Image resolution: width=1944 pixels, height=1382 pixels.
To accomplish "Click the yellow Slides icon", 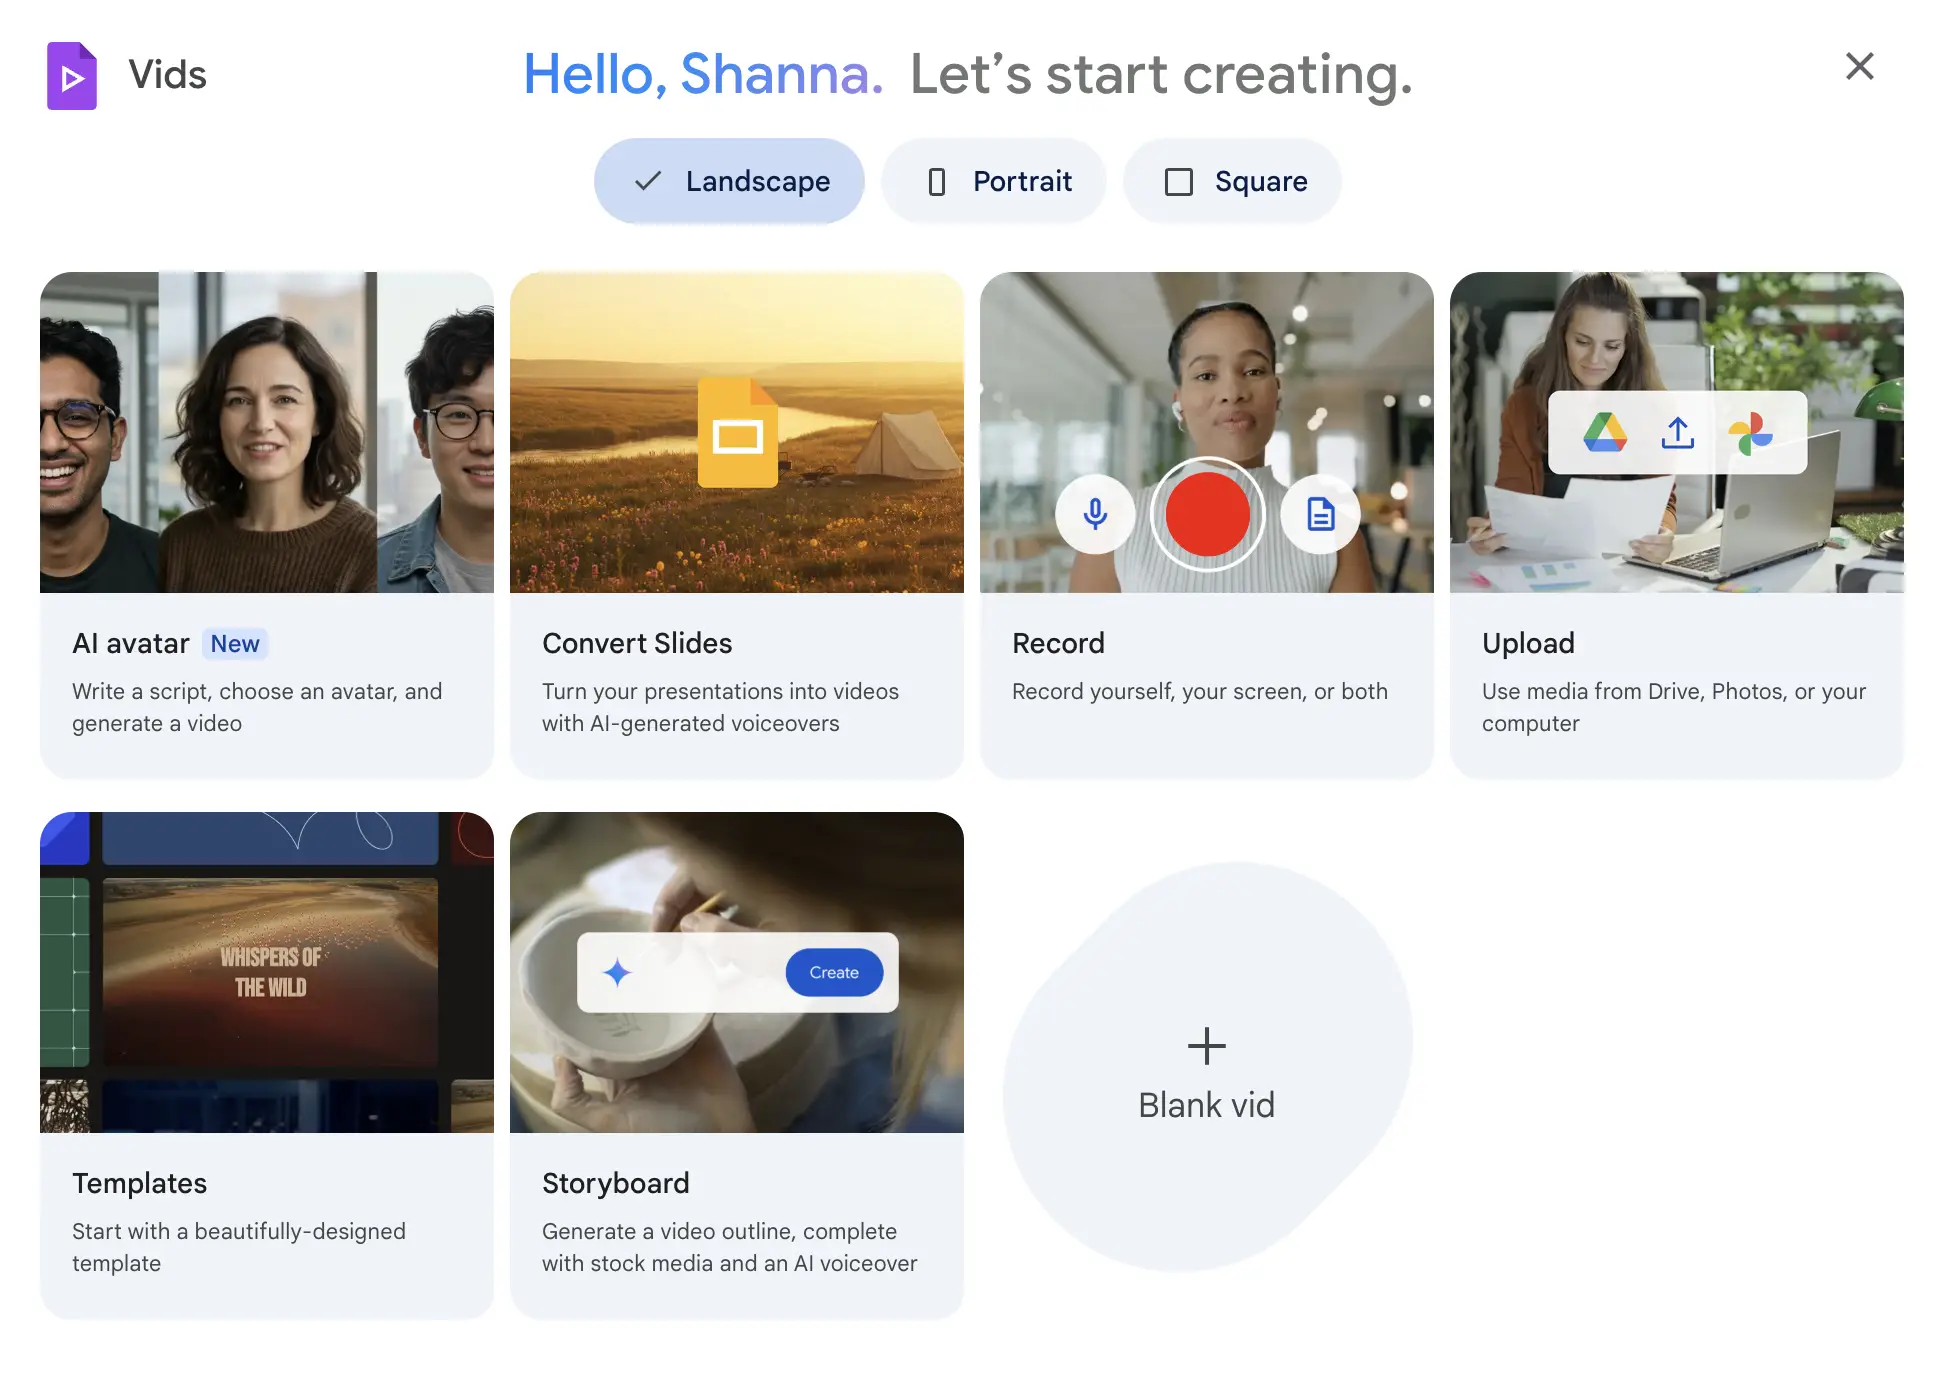I will pyautogui.click(x=737, y=432).
